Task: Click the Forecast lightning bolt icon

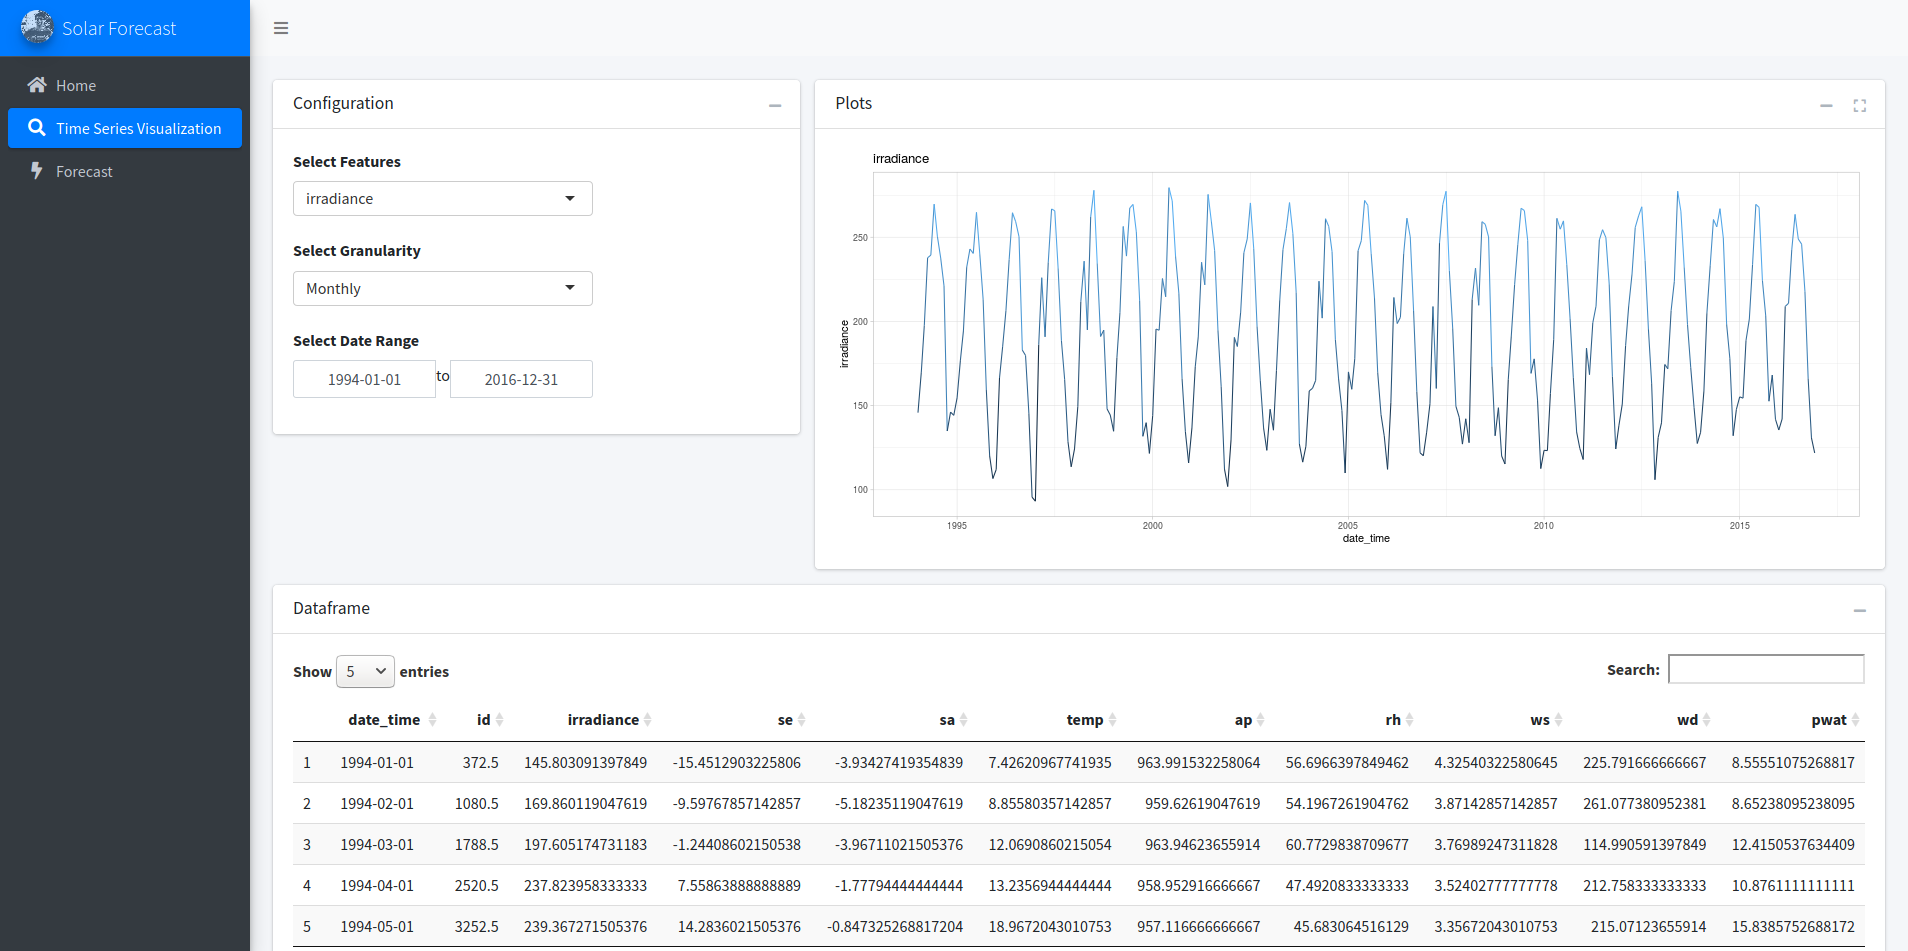Action: [37, 171]
